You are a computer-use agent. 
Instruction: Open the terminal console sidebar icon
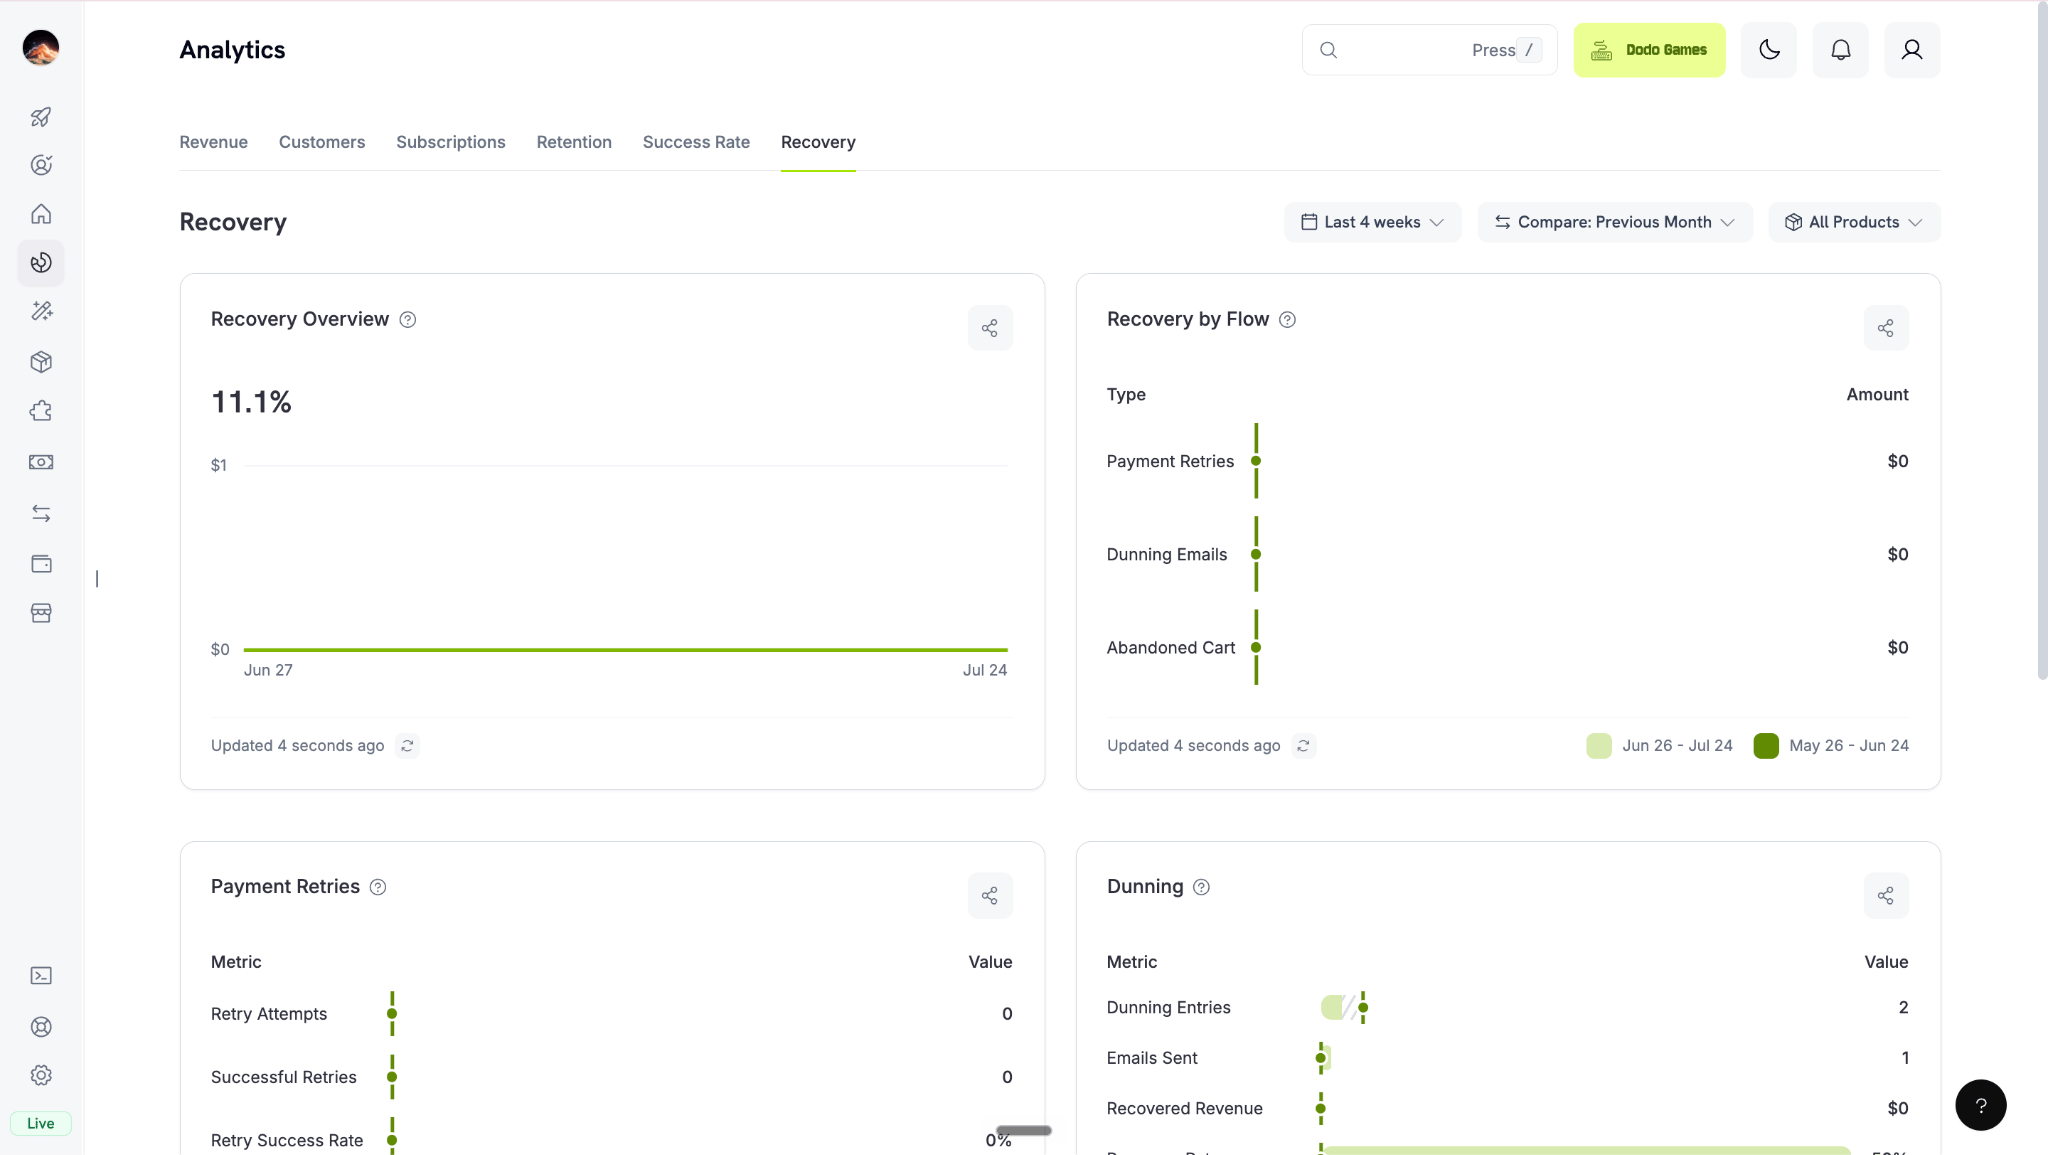(41, 976)
